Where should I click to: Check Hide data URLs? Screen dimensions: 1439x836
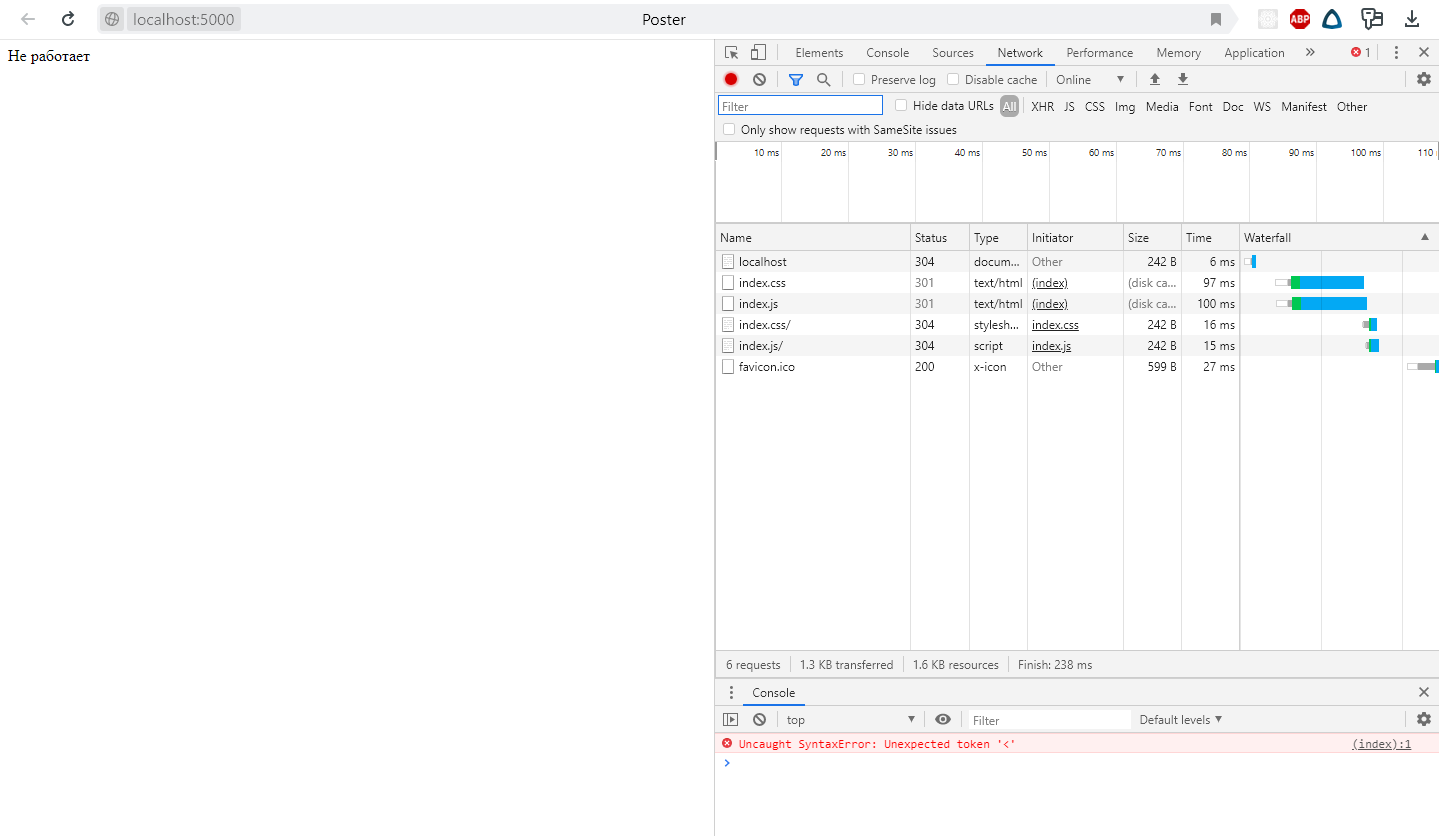click(901, 105)
